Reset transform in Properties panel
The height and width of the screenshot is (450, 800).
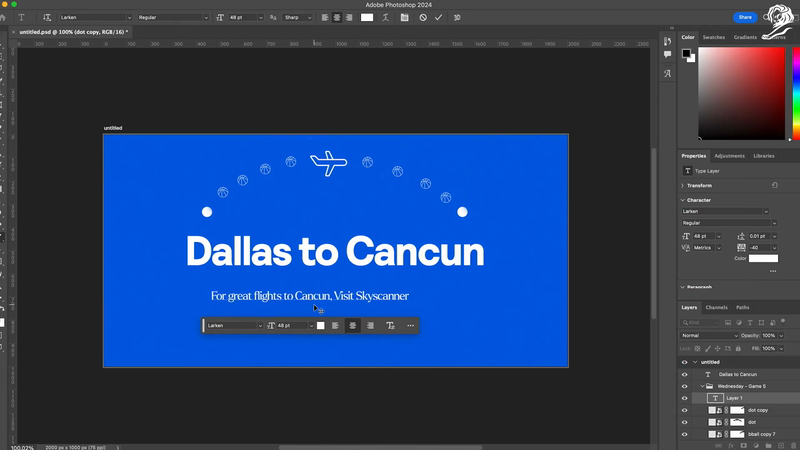pos(774,185)
